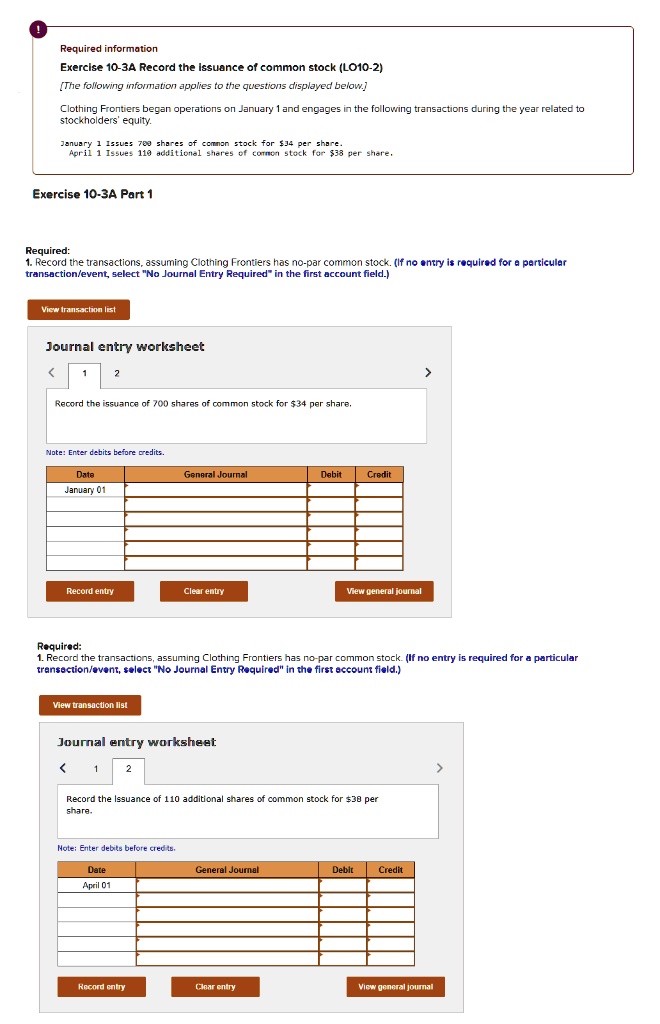Click the first Credit field under April 01
The image size is (660, 1024).
pyautogui.click(x=391, y=885)
